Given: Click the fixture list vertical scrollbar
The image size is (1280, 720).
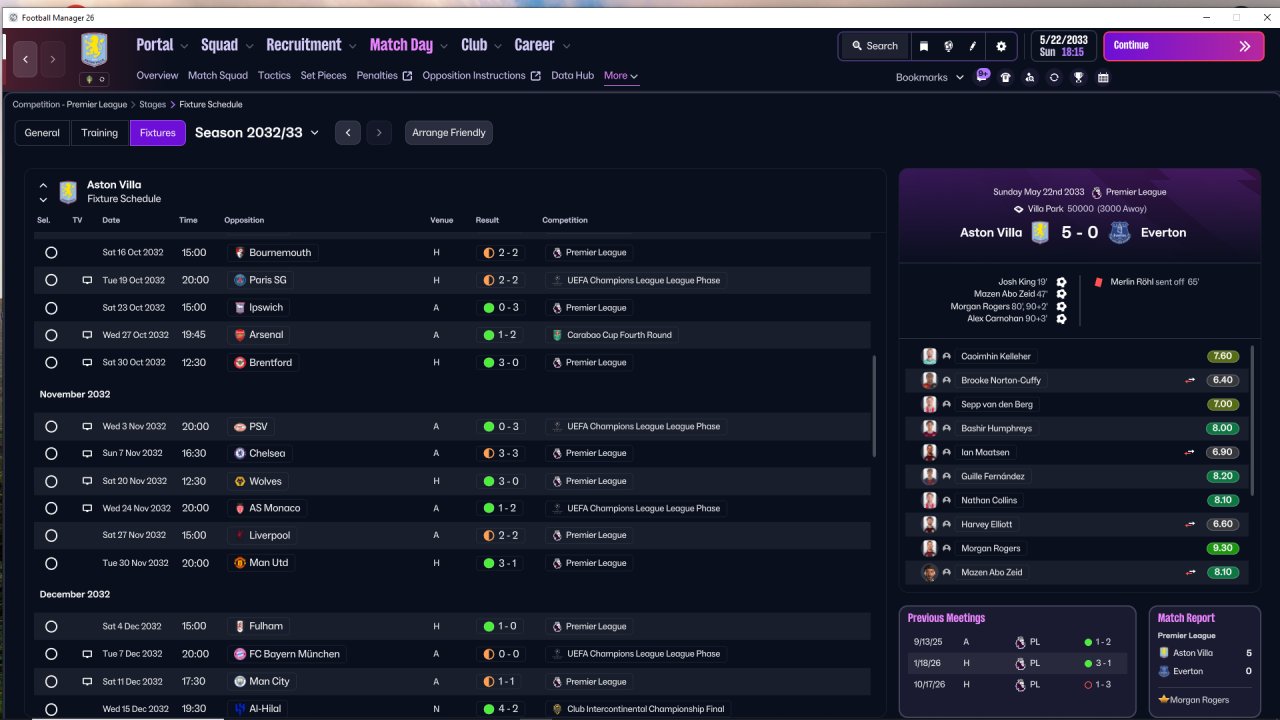Looking at the screenshot, I should 875,406.
